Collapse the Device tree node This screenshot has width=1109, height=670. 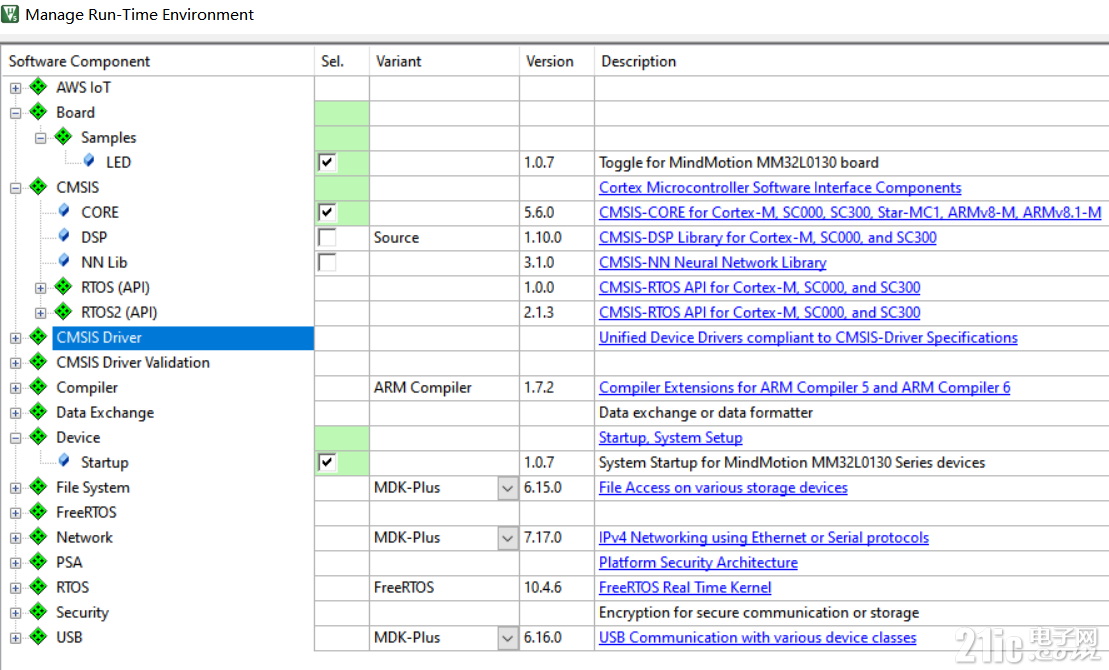click(16, 438)
